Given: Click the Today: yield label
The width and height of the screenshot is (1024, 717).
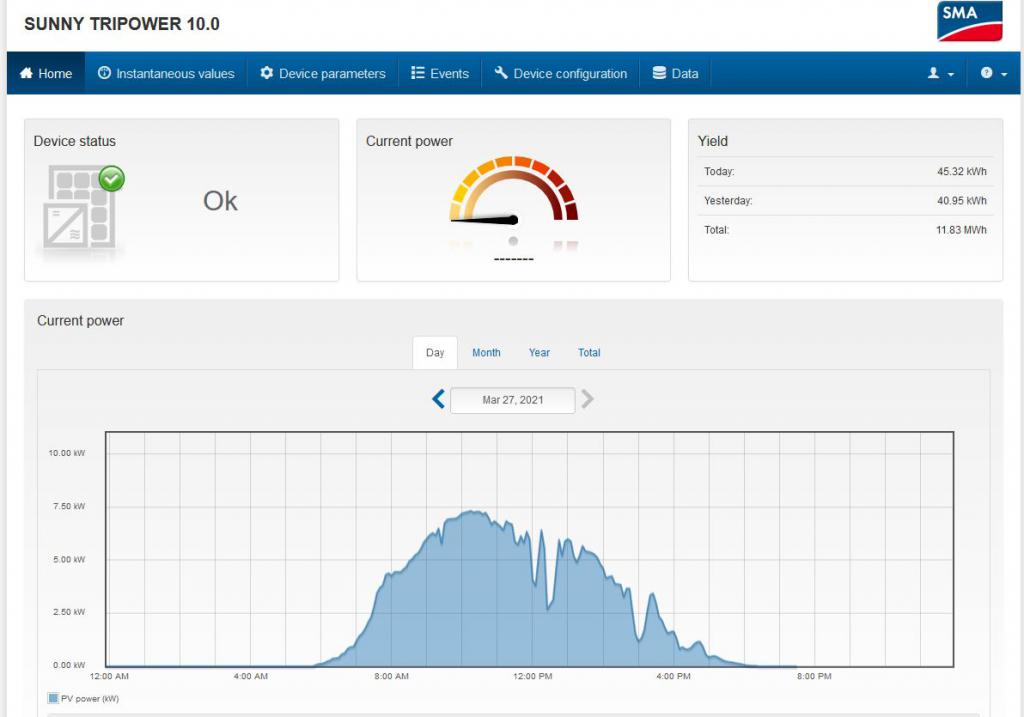Looking at the screenshot, I should [719, 172].
